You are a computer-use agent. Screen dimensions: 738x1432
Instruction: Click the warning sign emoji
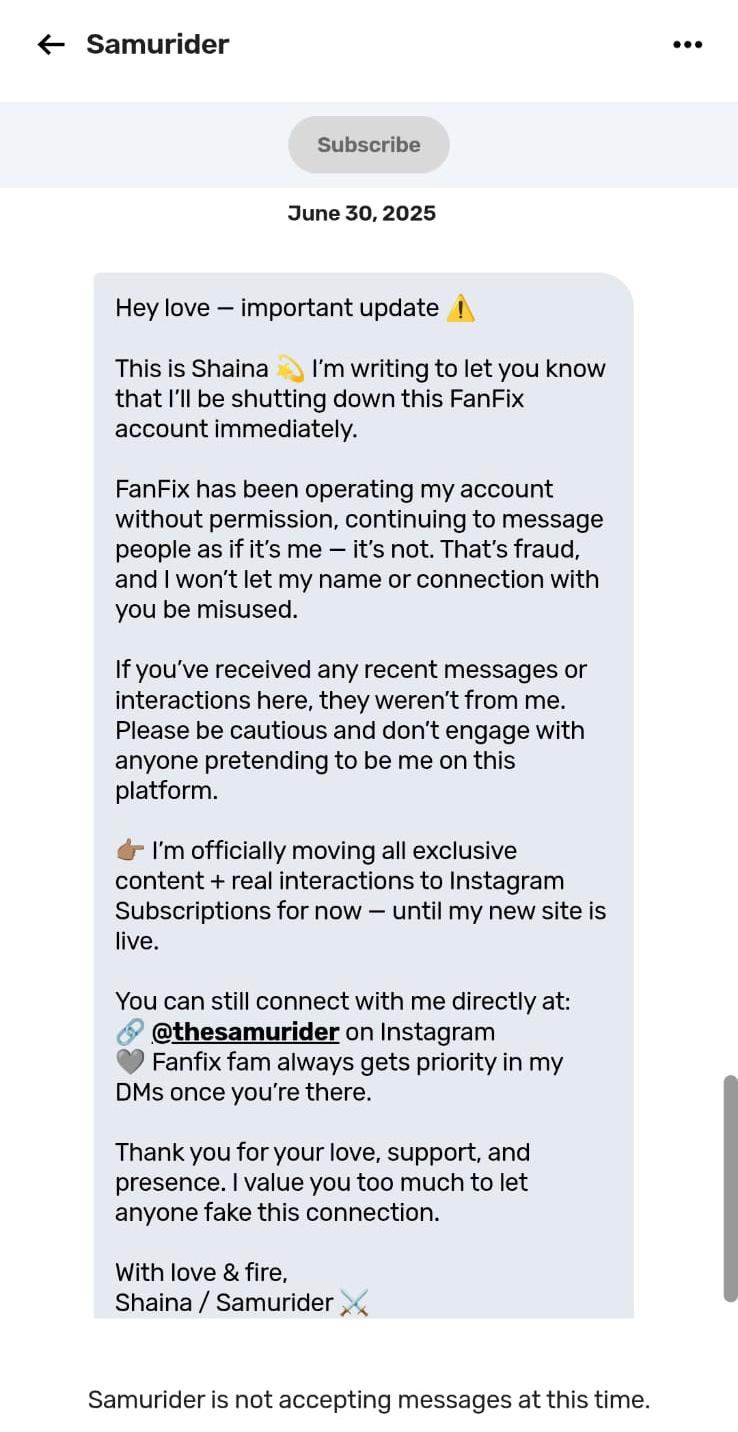pyautogui.click(x=460, y=309)
